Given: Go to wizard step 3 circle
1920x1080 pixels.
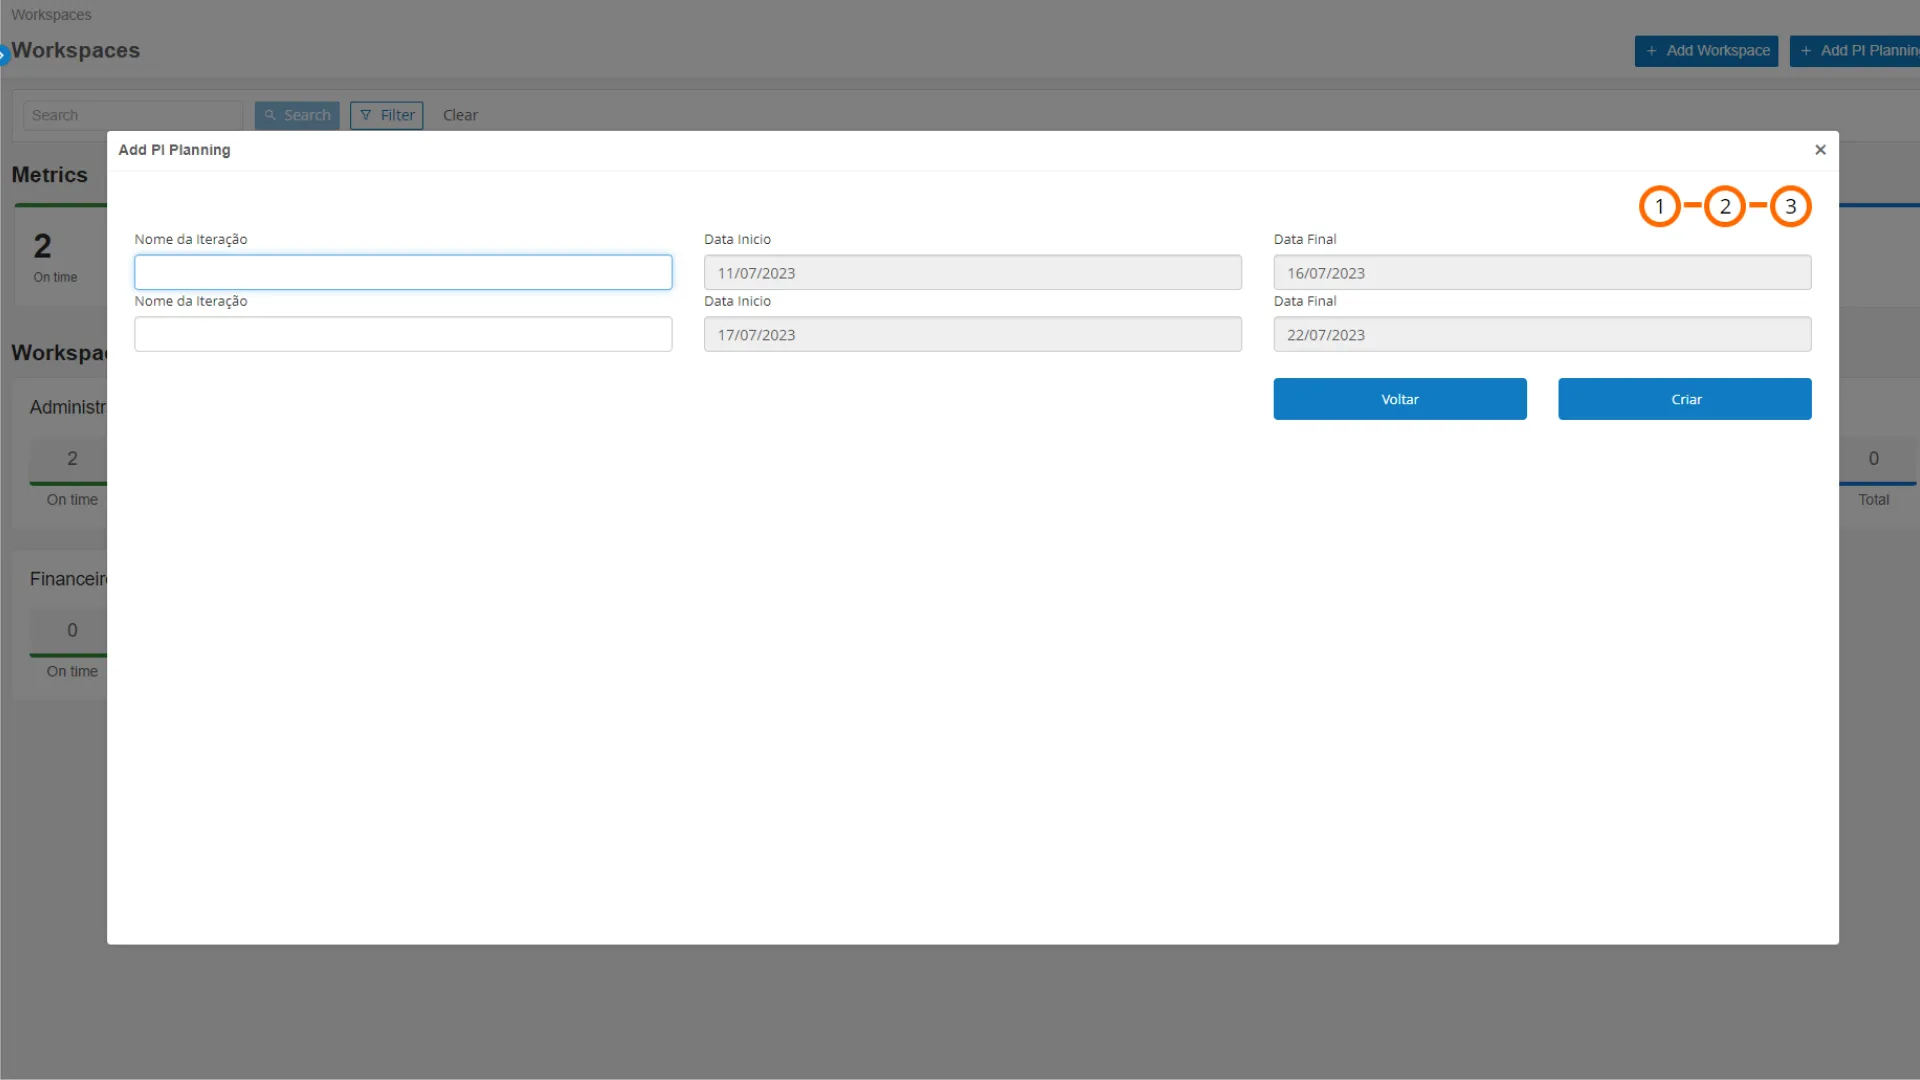Looking at the screenshot, I should (1791, 207).
